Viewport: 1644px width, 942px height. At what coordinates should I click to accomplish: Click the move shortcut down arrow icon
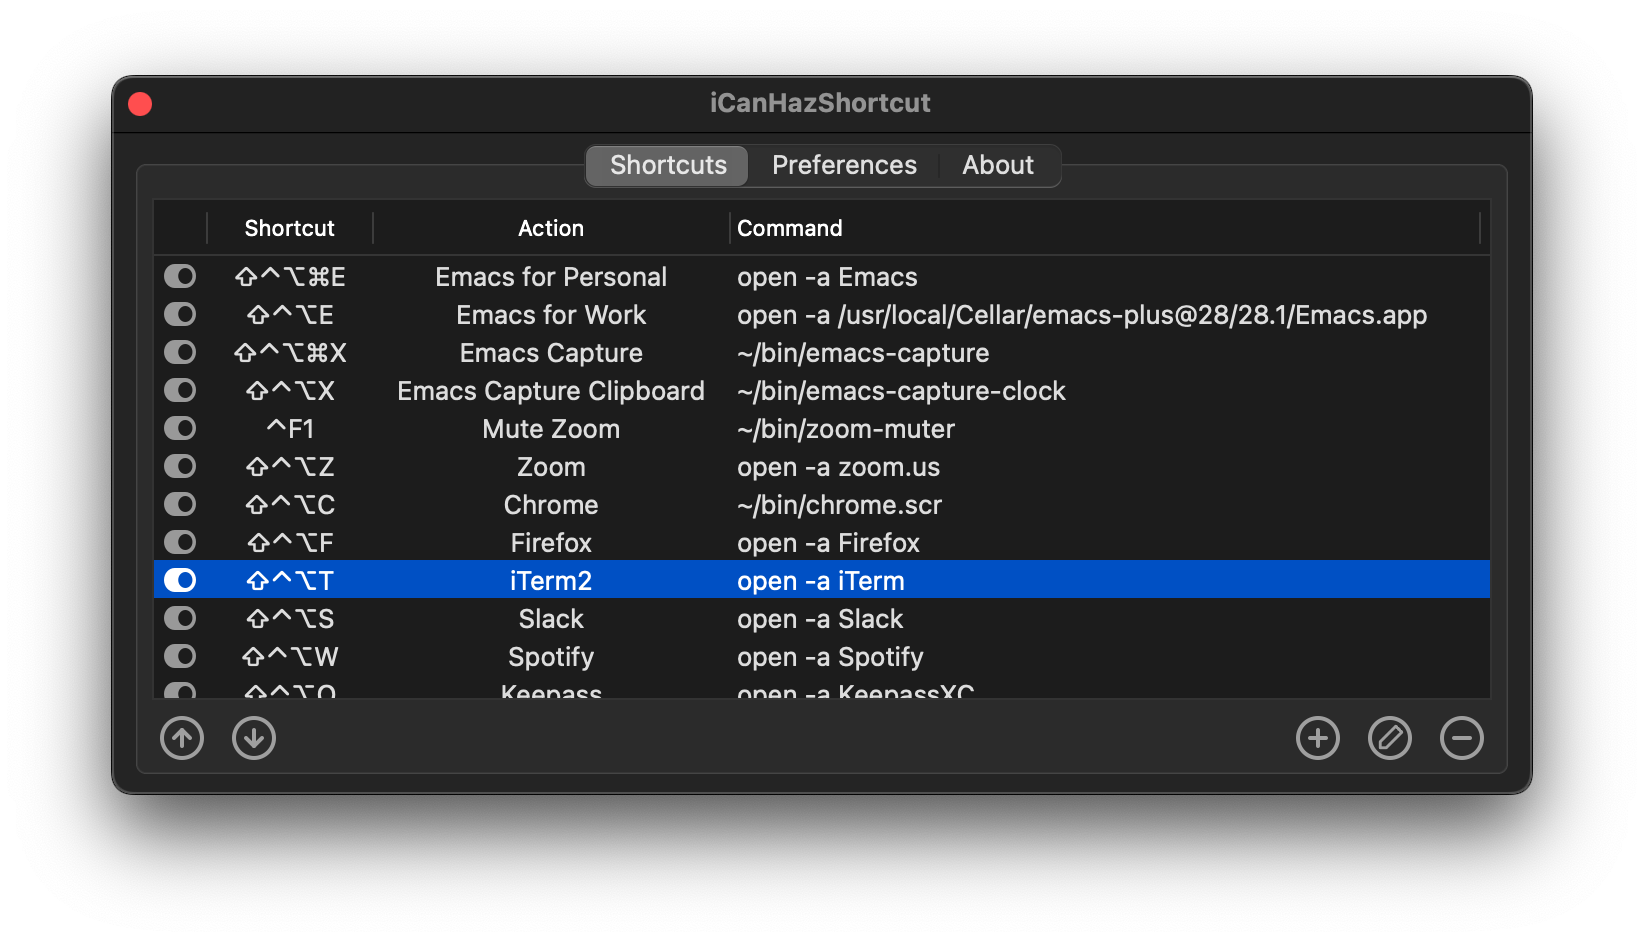[254, 738]
